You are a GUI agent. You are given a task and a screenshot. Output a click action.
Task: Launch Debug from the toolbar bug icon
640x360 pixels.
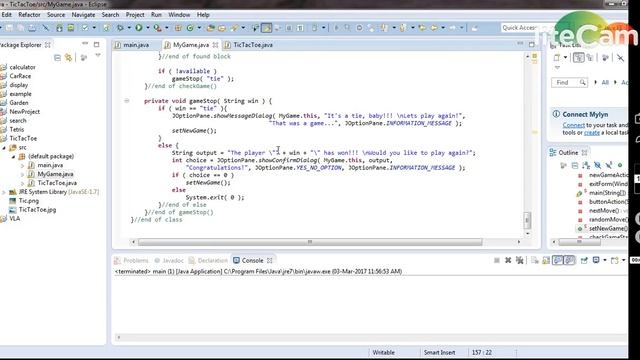120,28
